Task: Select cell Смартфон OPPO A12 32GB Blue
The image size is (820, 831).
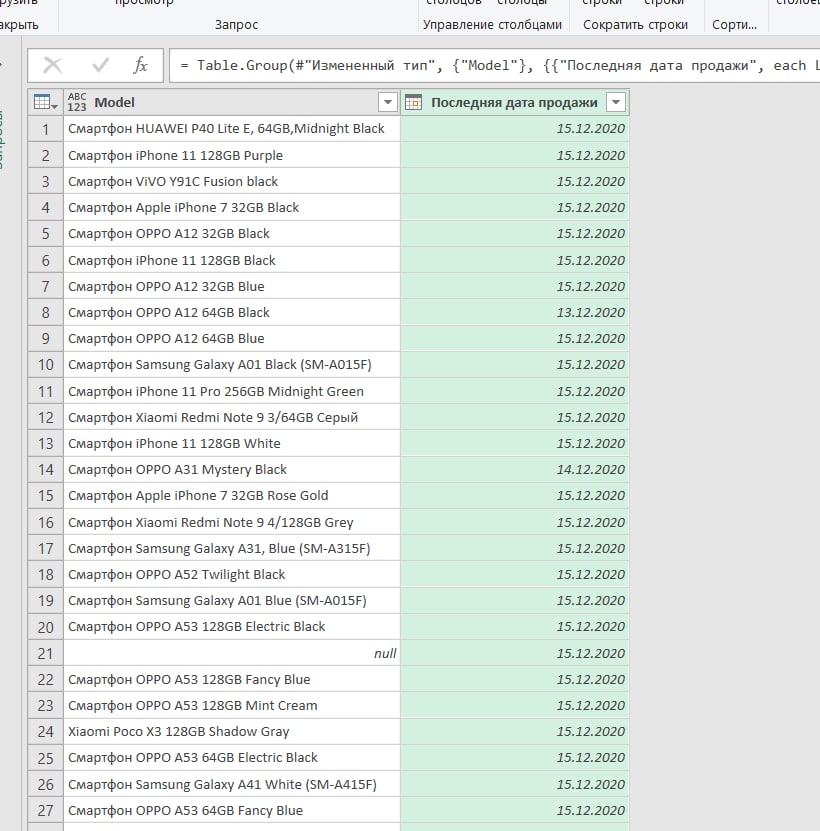Action: pos(232,286)
